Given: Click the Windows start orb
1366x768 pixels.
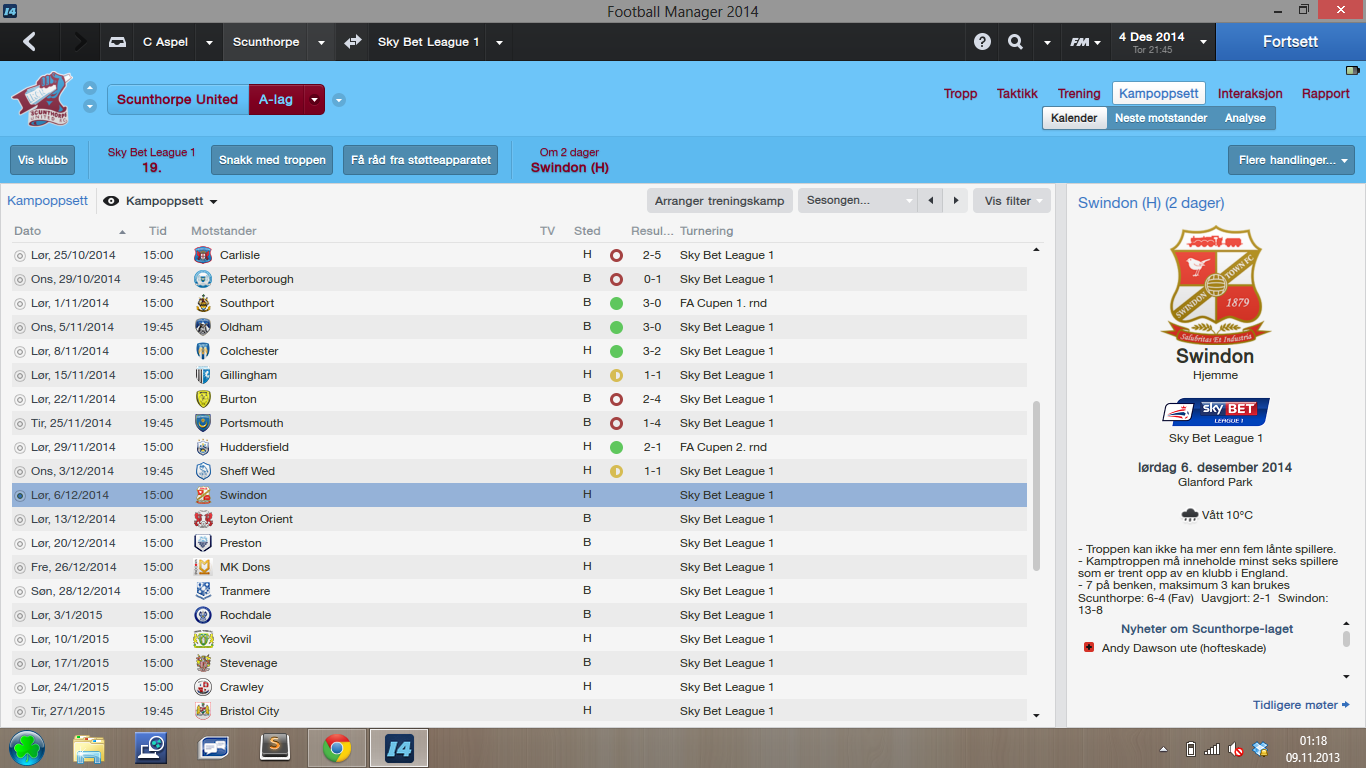Looking at the screenshot, I should [x=27, y=748].
